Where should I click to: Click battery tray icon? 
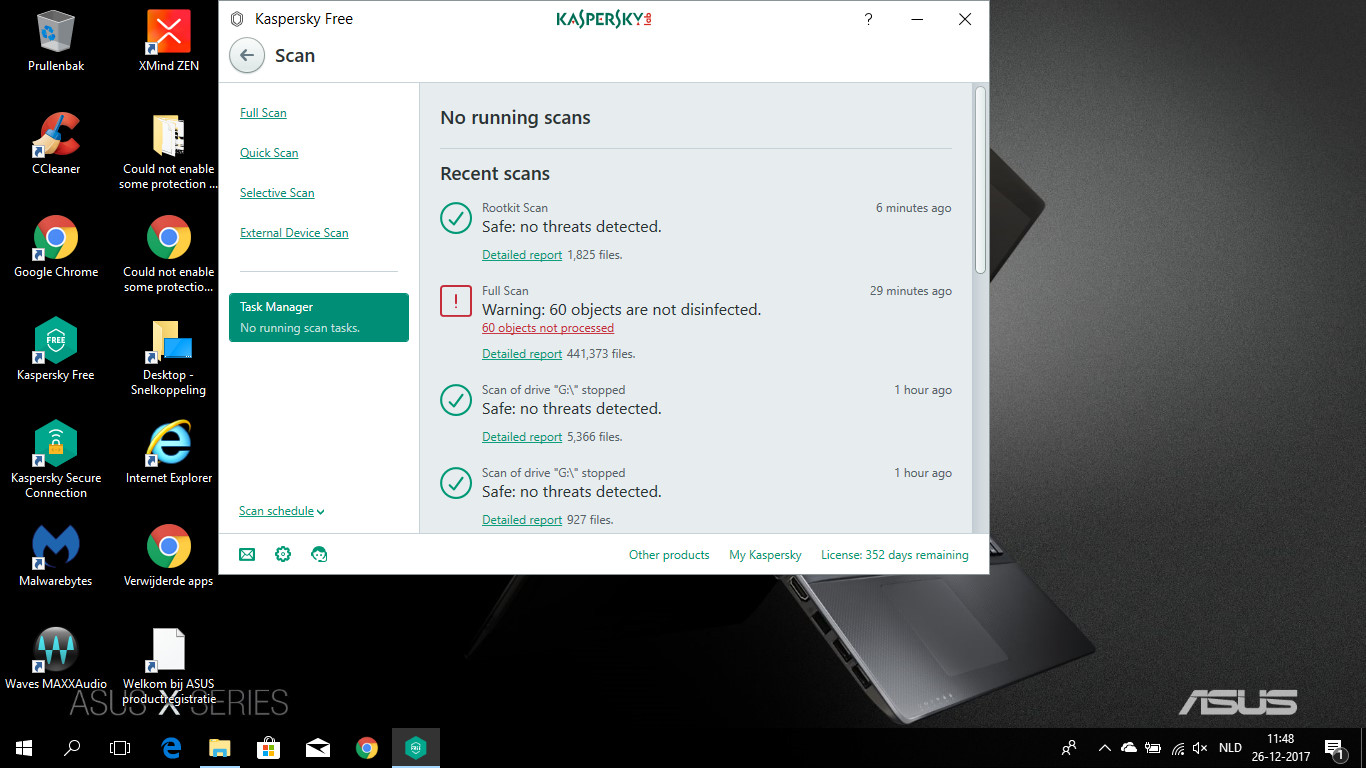(1153, 747)
